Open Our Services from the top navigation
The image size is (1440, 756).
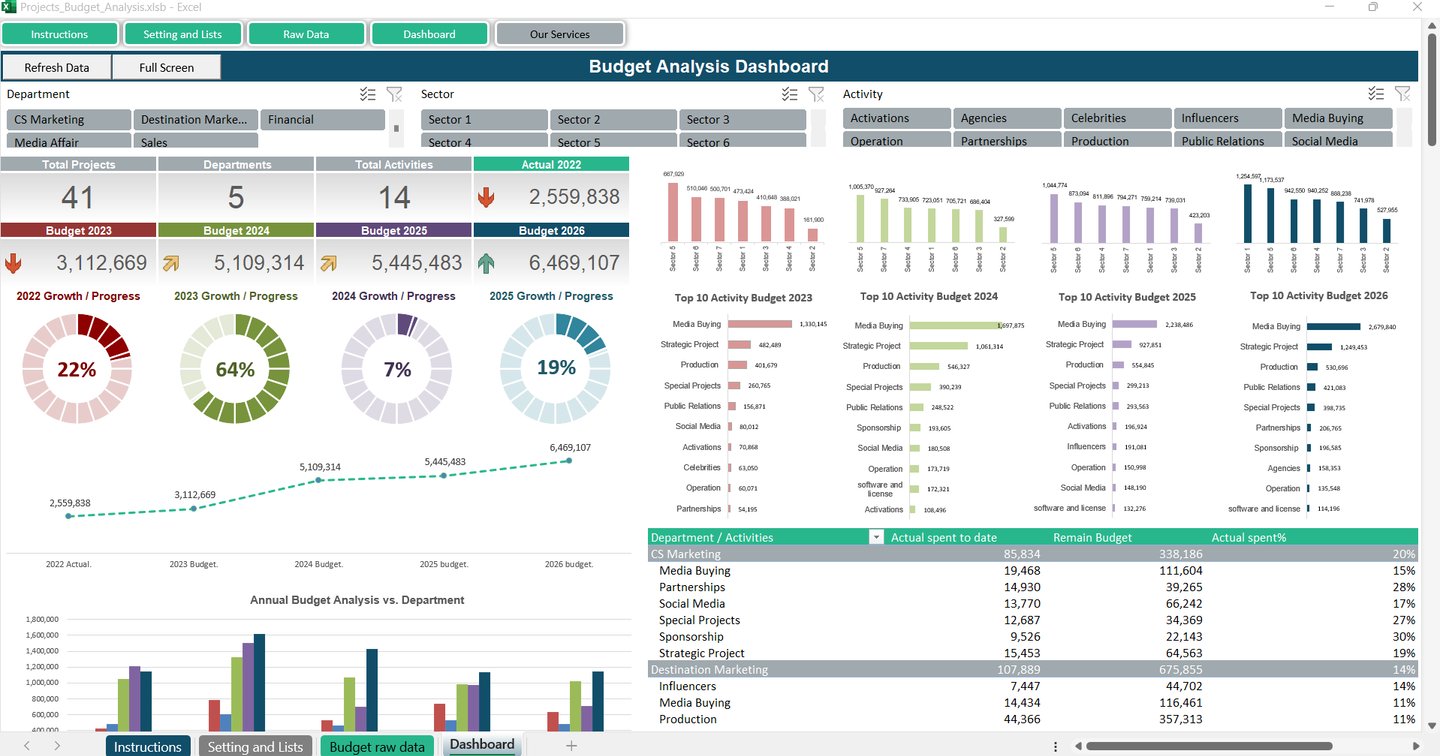pyautogui.click(x=560, y=33)
